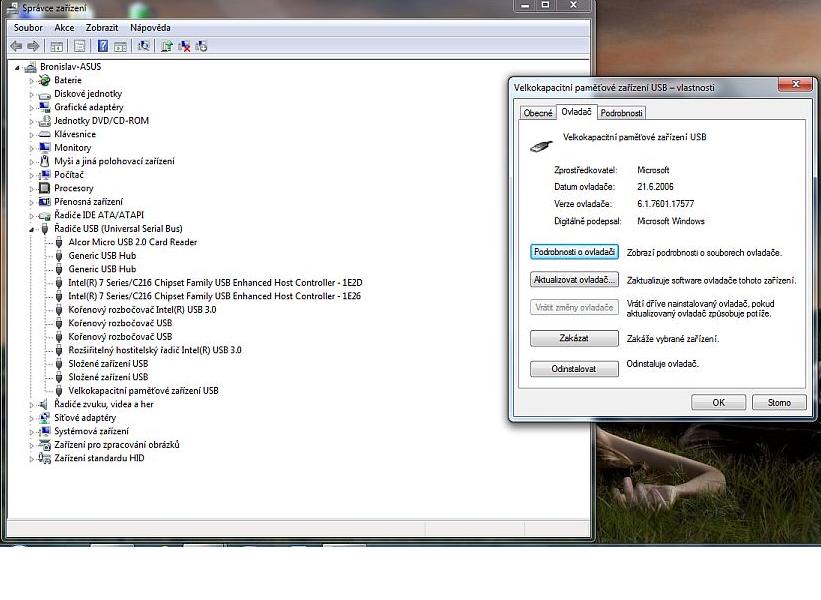Click the Back arrow toolbar icon
Screen dimensions: 821x600
[x=17, y=46]
